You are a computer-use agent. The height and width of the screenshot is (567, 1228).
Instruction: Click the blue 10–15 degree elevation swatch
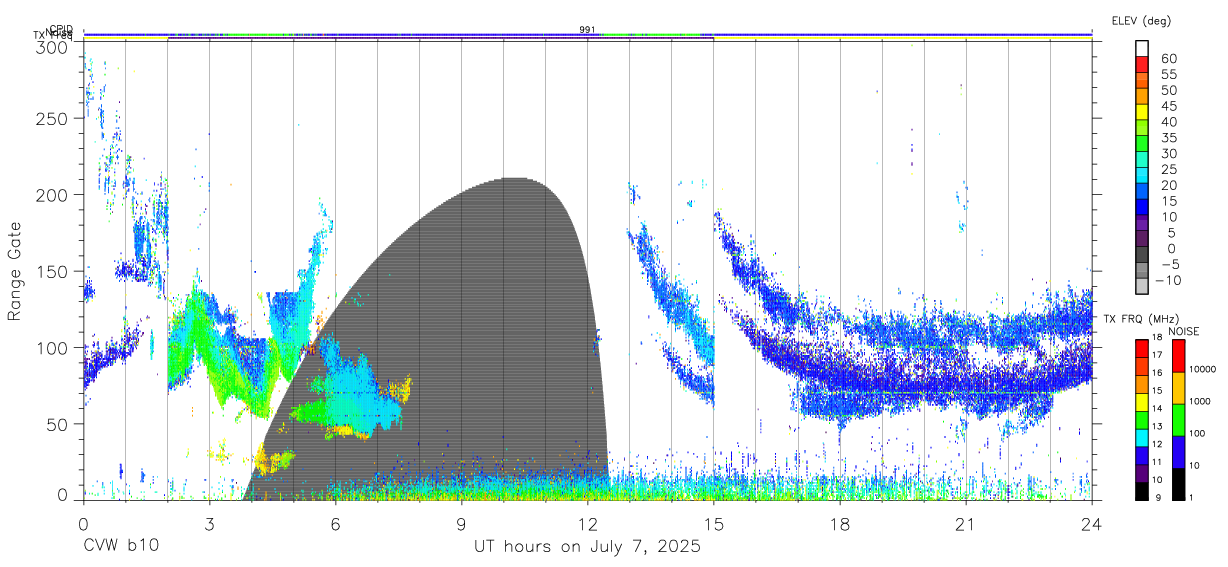pos(1142,208)
